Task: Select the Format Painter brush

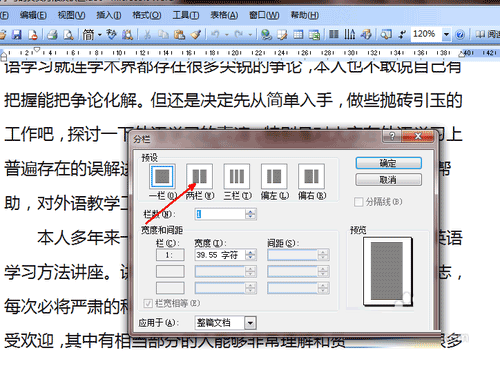Action: pyautogui.click(x=196, y=34)
